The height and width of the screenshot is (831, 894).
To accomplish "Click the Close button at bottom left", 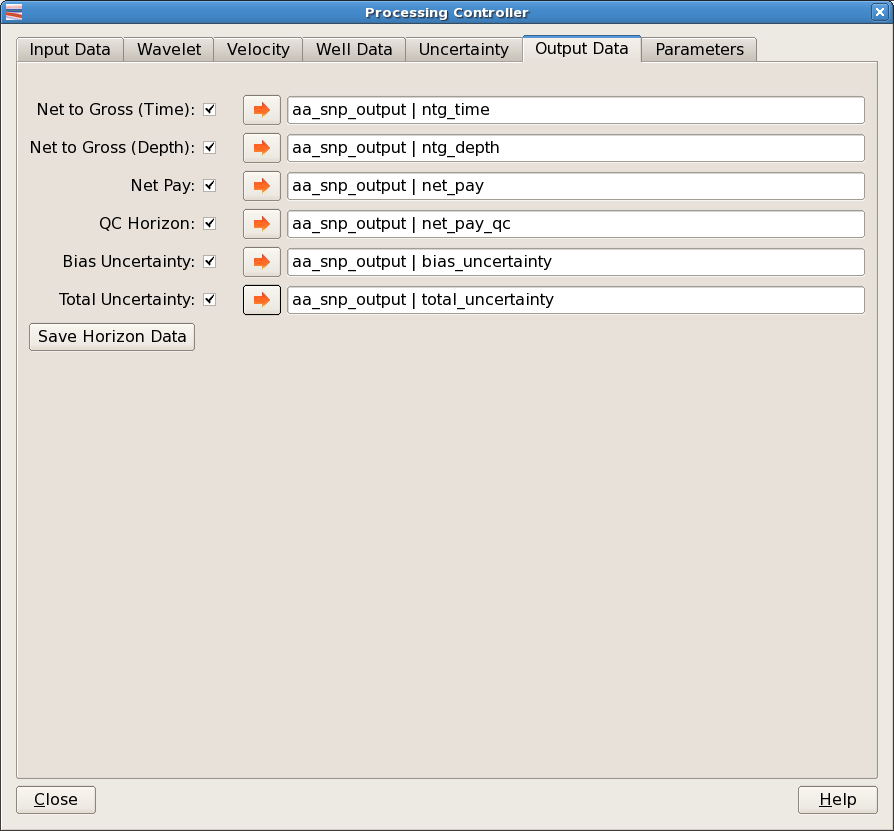I will click(x=56, y=800).
